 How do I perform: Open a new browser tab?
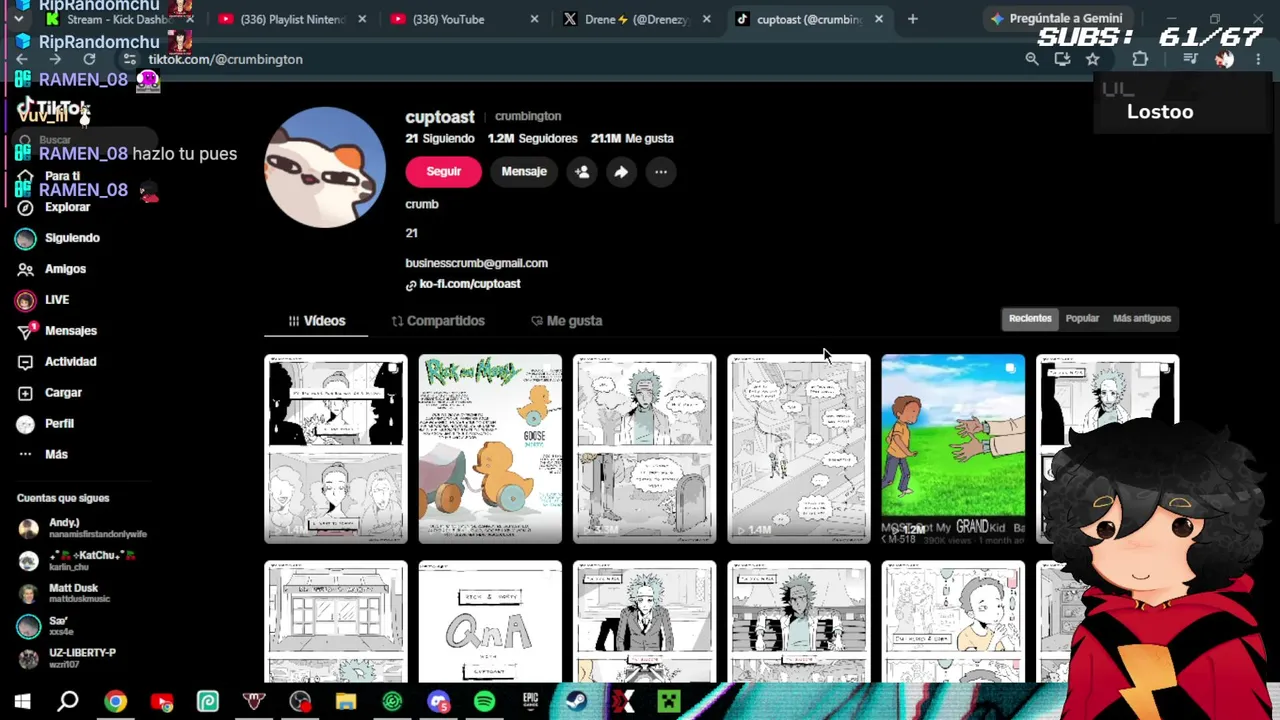pos(912,19)
